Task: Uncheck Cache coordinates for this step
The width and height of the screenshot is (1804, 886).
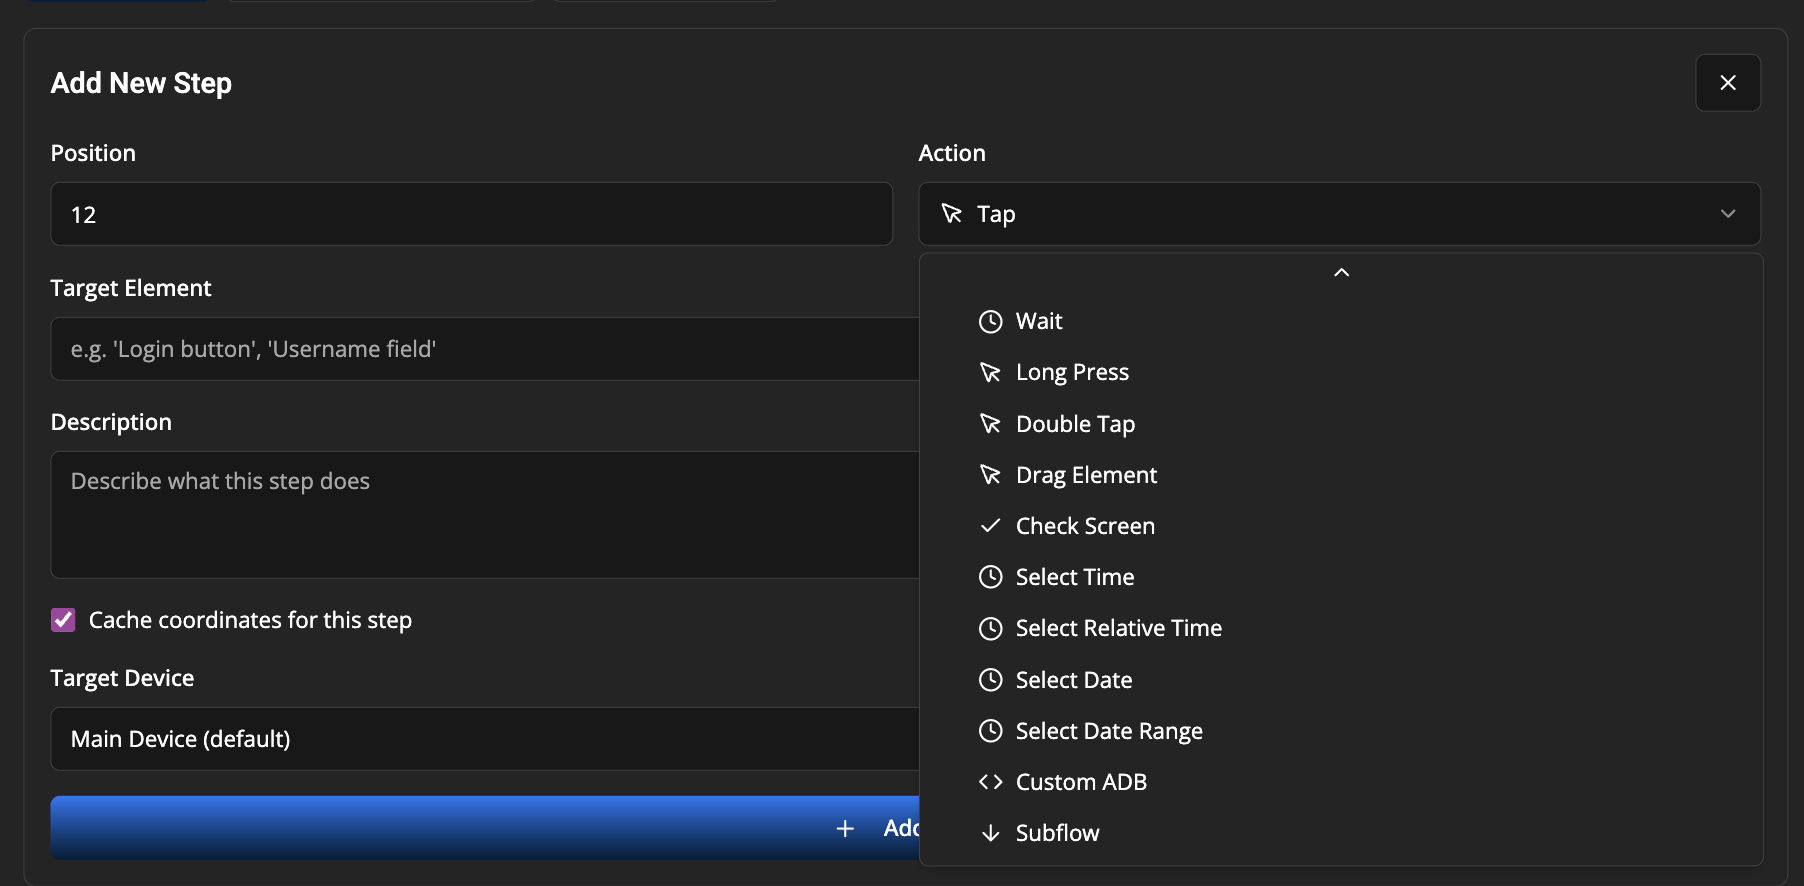Action: [x=63, y=620]
